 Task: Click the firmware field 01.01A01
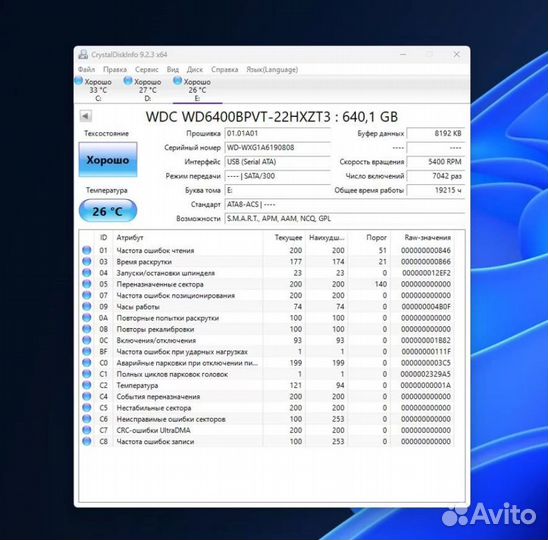click(x=277, y=133)
